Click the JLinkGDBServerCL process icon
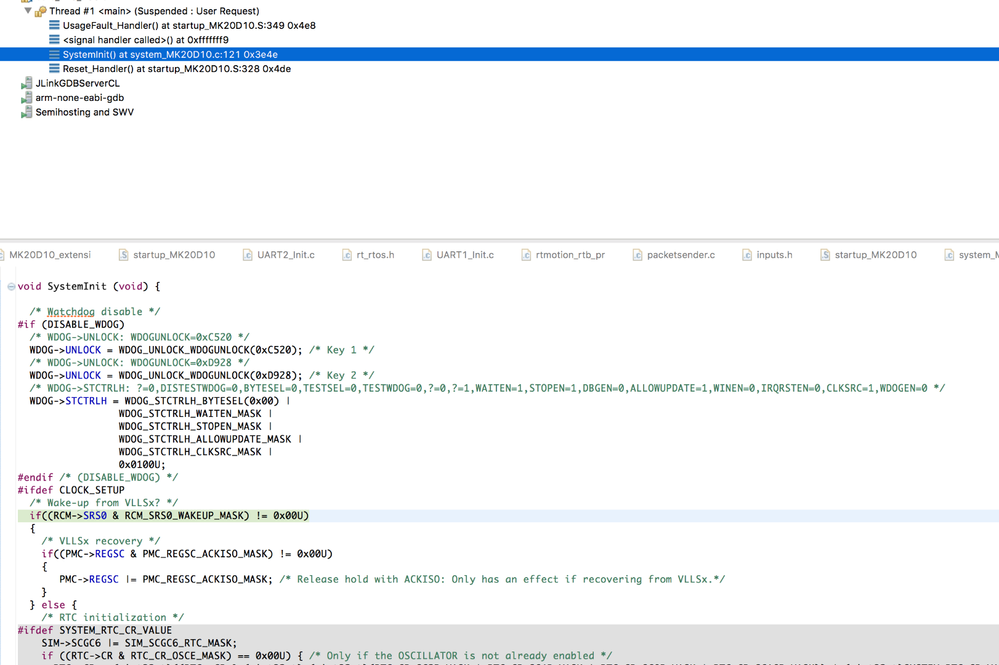 click(x=26, y=83)
